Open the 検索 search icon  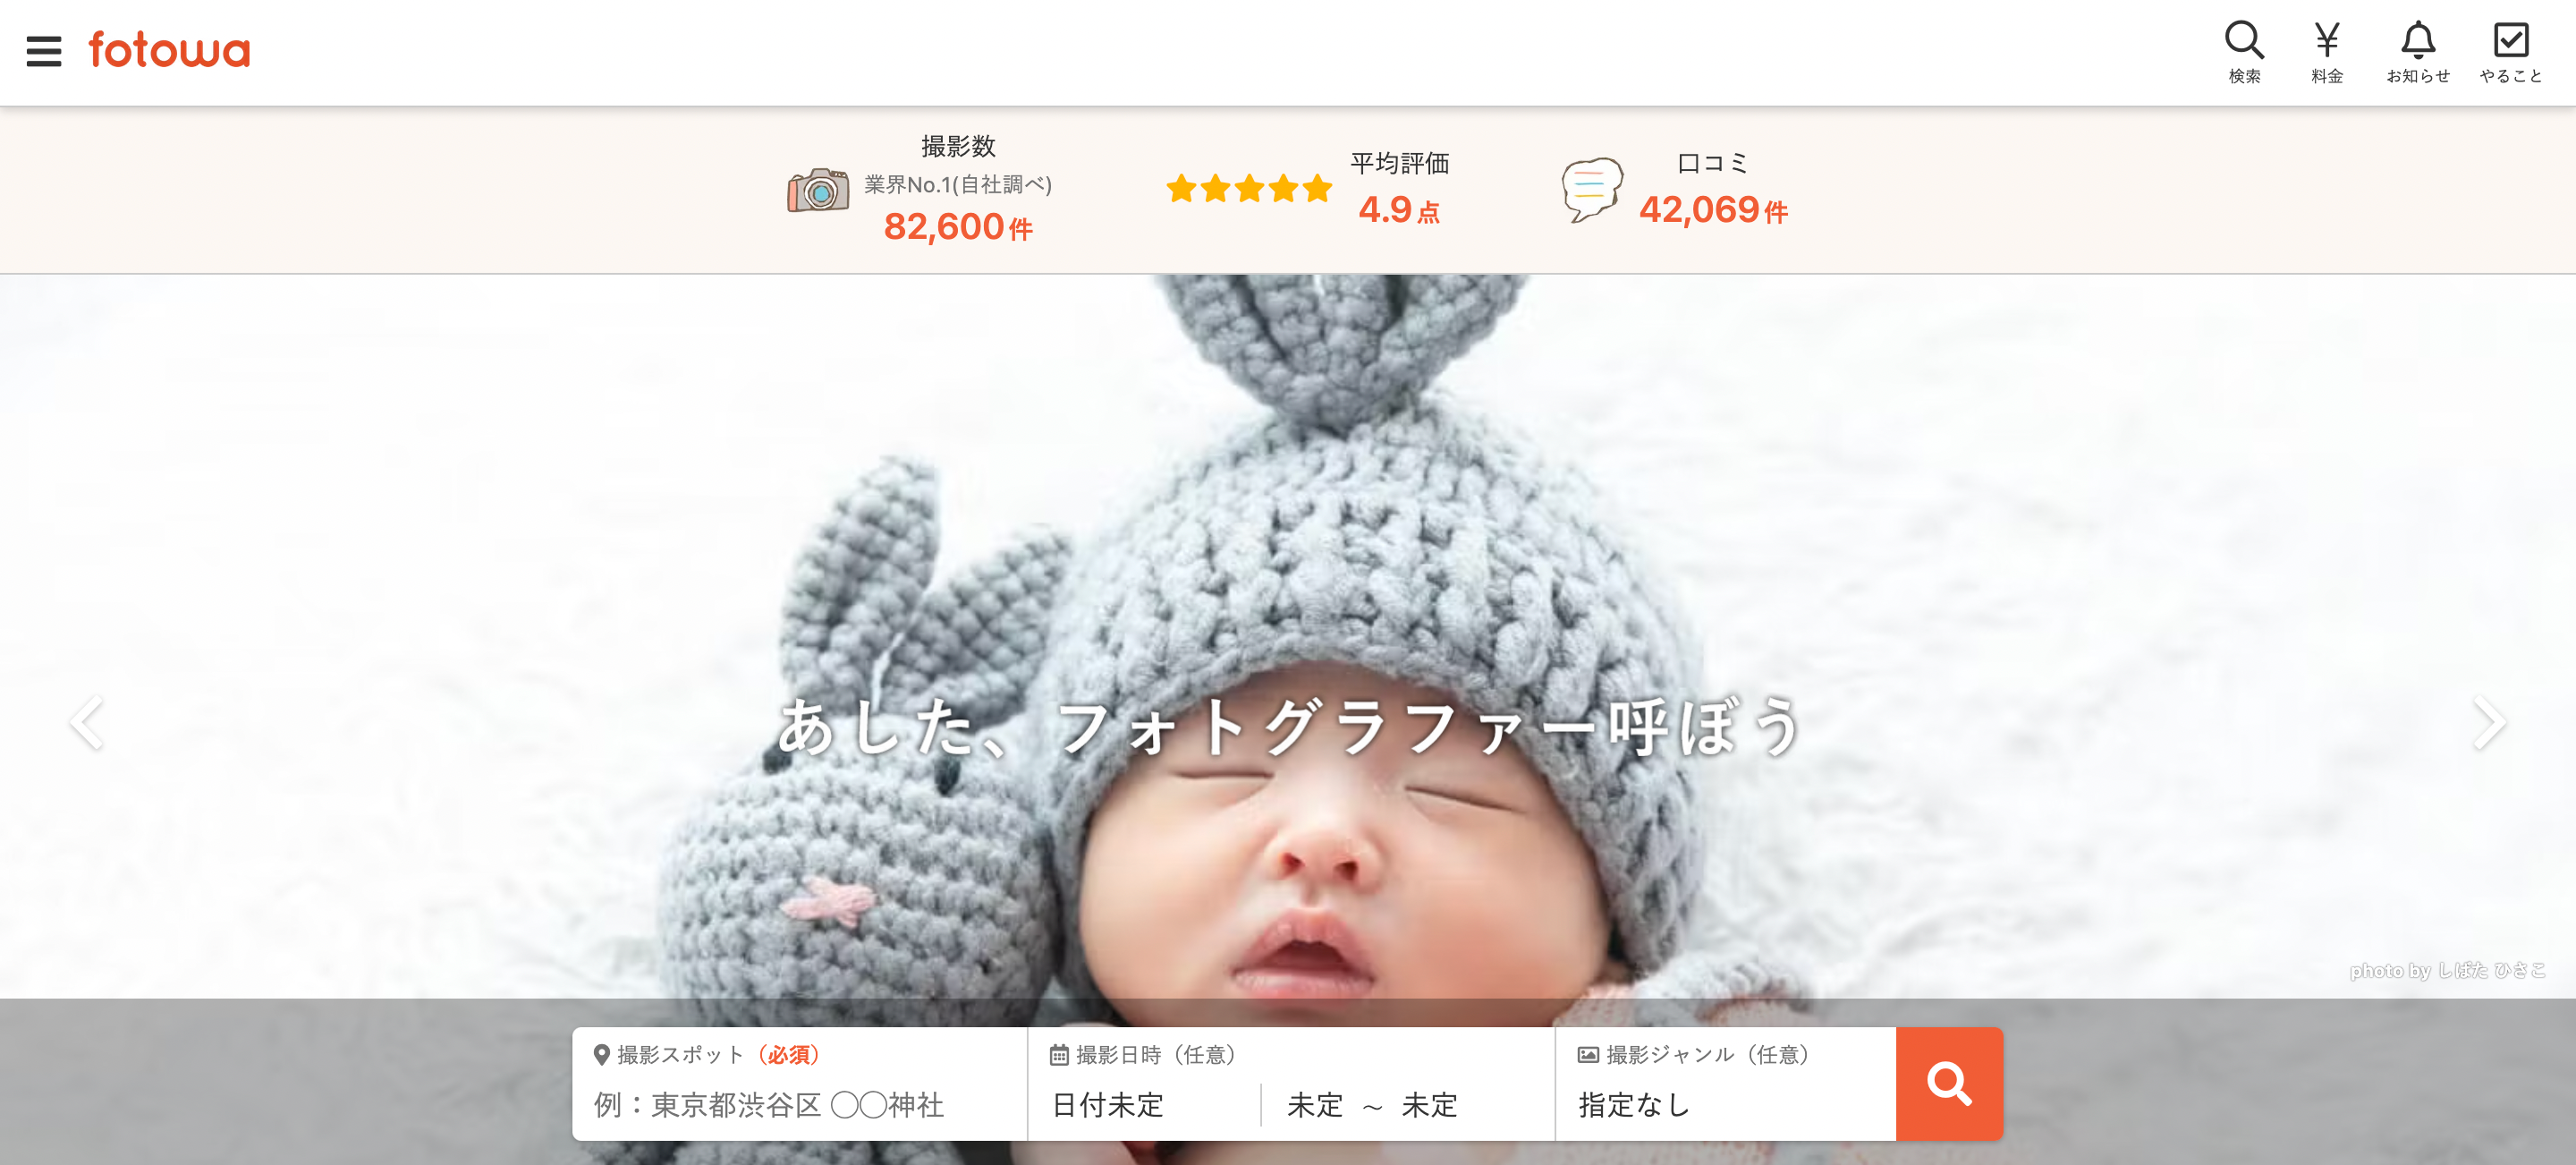(x=2244, y=52)
